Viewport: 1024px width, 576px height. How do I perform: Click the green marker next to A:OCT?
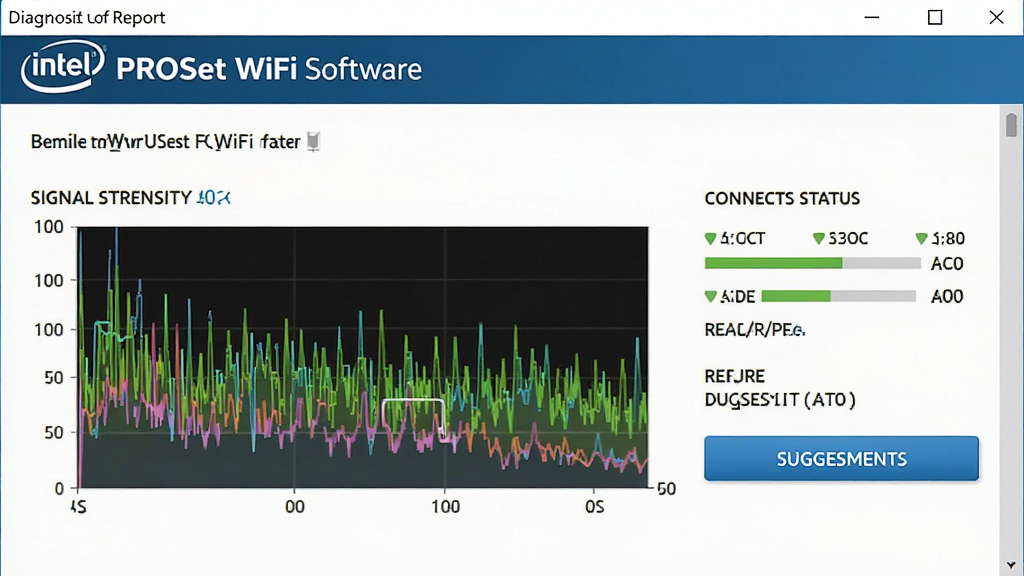[x=711, y=239]
